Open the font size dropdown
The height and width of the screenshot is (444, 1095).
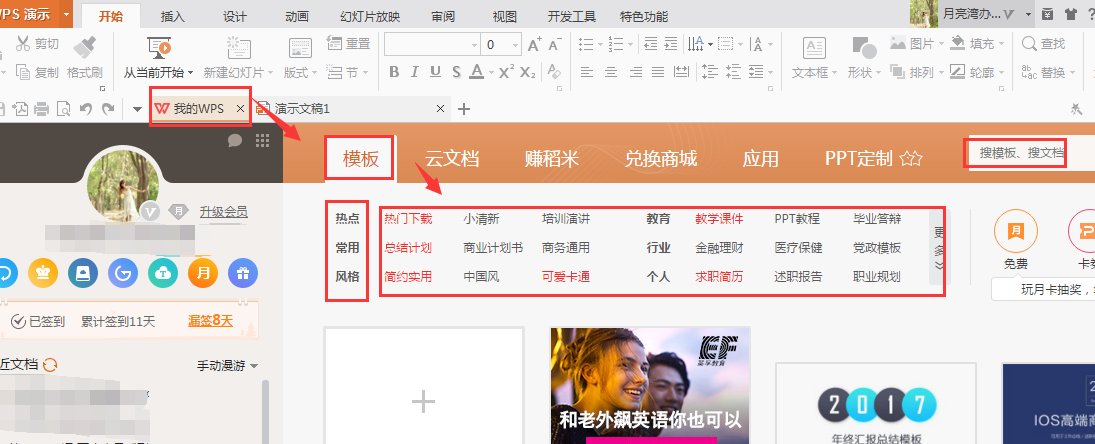[x=516, y=45]
